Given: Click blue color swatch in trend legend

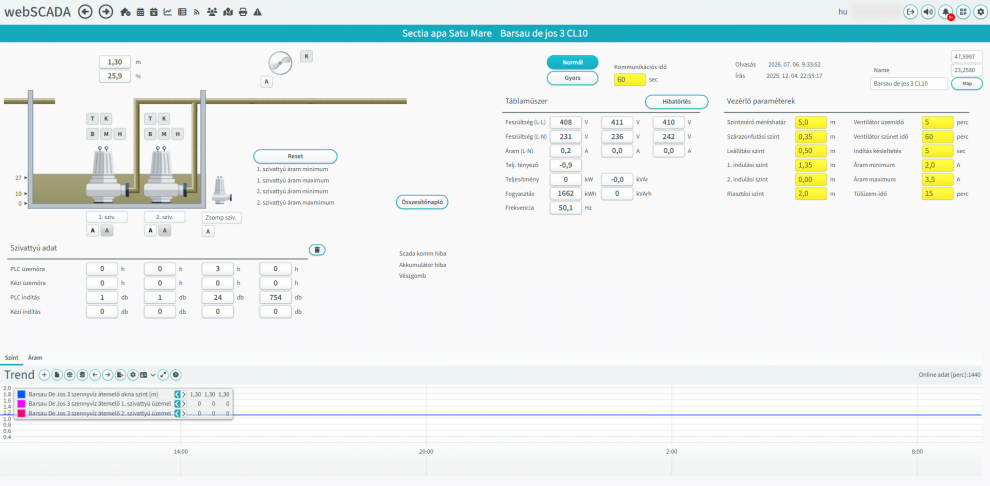Looking at the screenshot, I should pyautogui.click(x=21, y=394).
